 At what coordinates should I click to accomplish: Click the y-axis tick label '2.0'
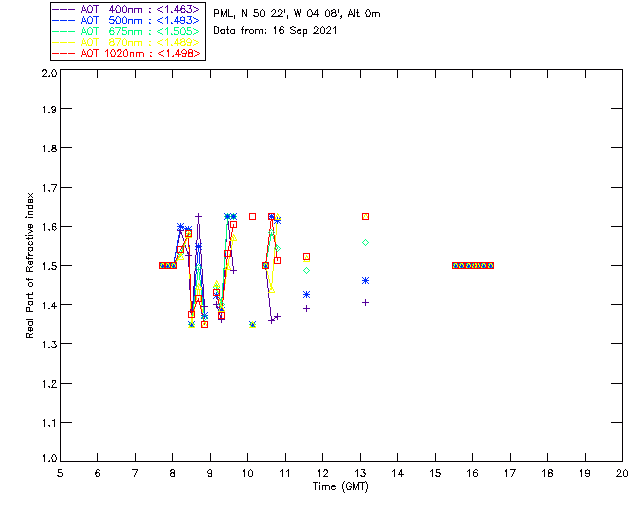tap(49, 73)
